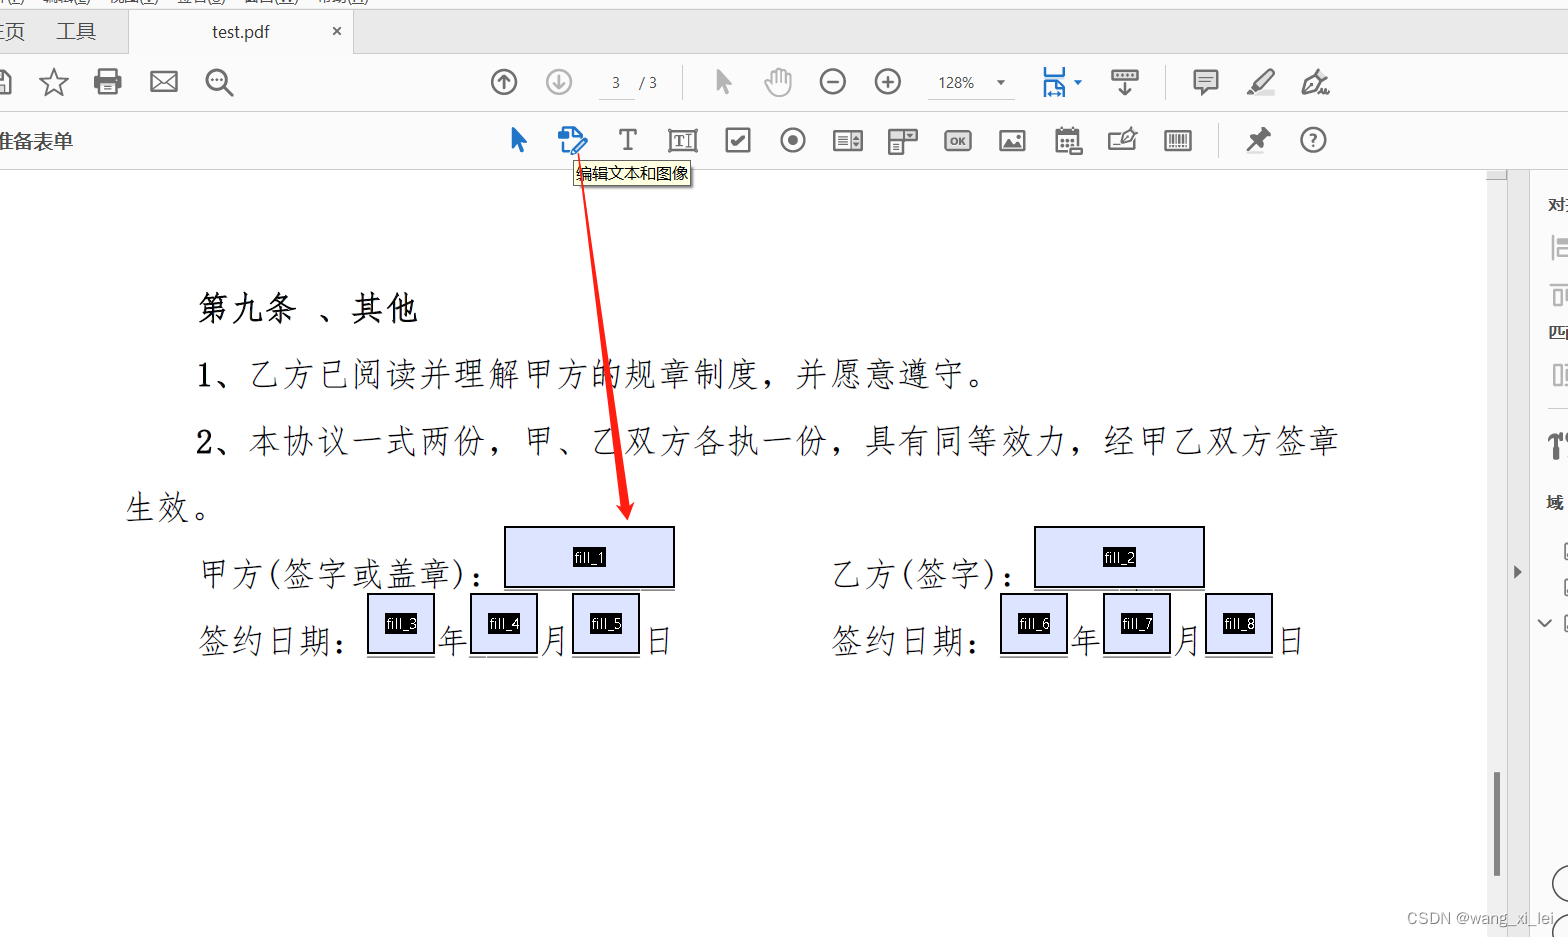Zoom out with minus button
This screenshot has height=937, width=1568.
[x=833, y=82]
